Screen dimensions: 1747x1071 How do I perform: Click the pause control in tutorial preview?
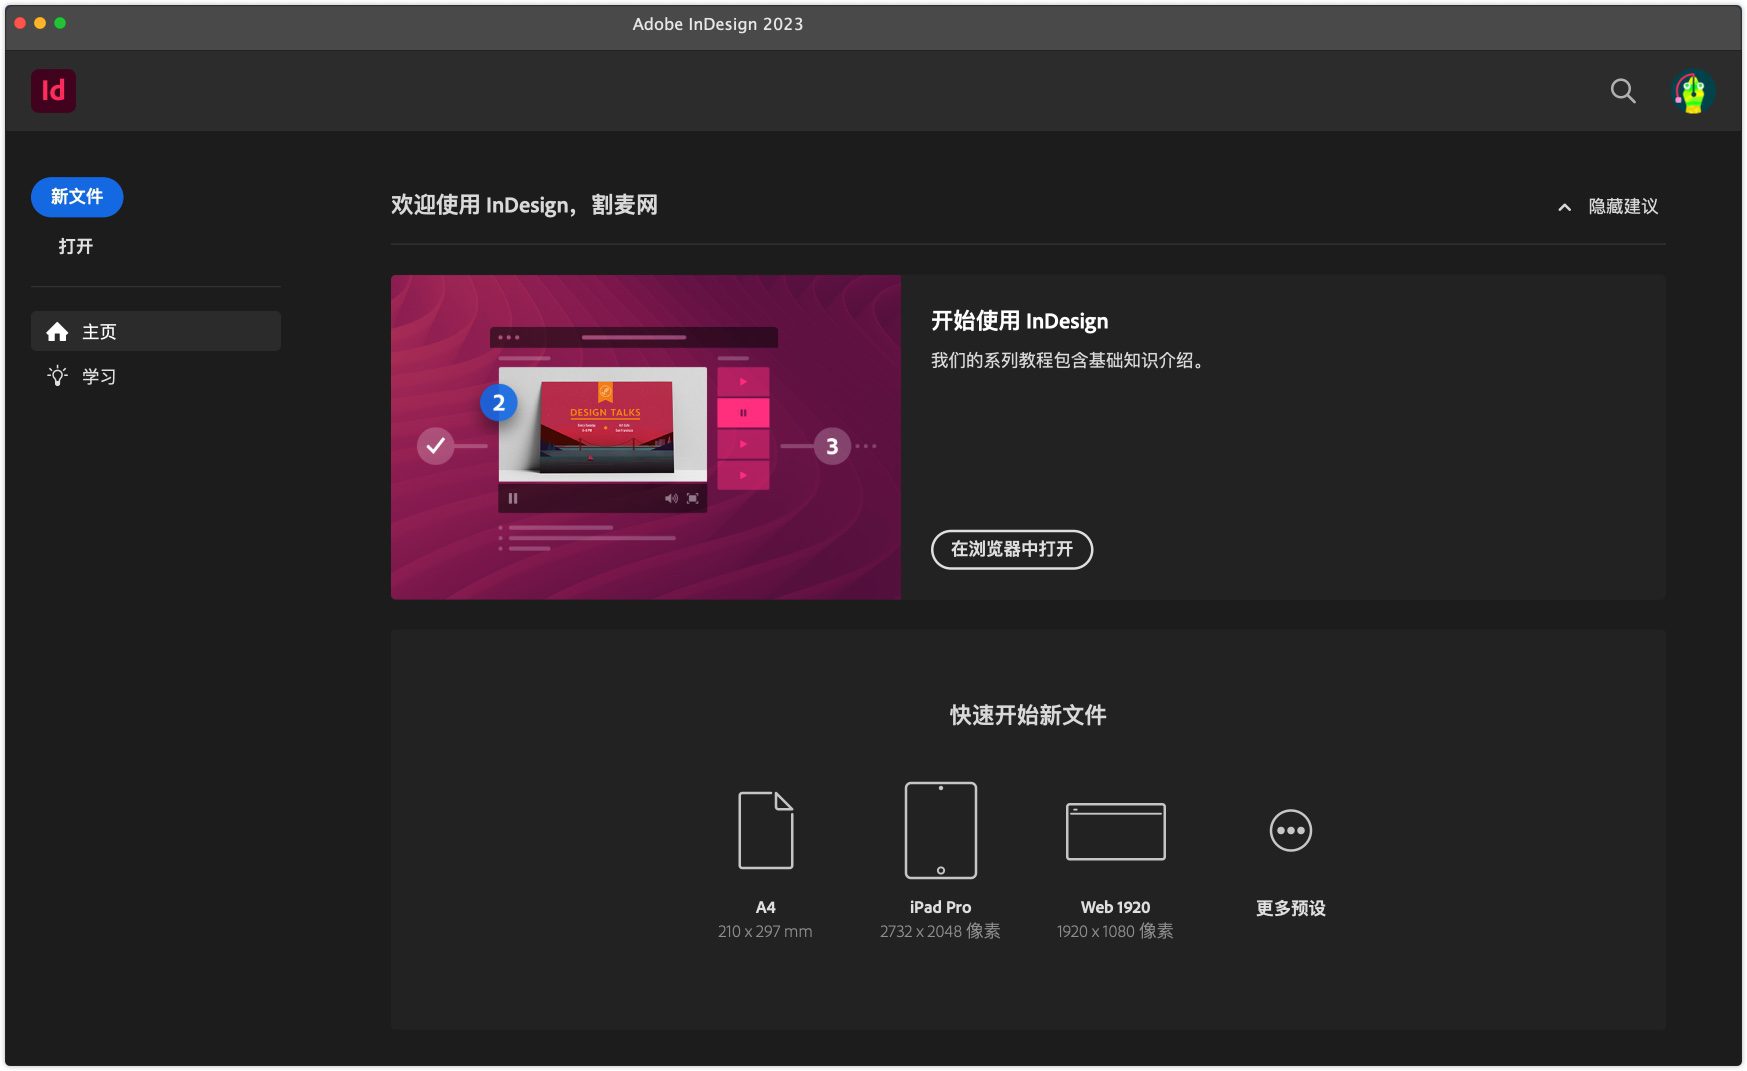[513, 498]
